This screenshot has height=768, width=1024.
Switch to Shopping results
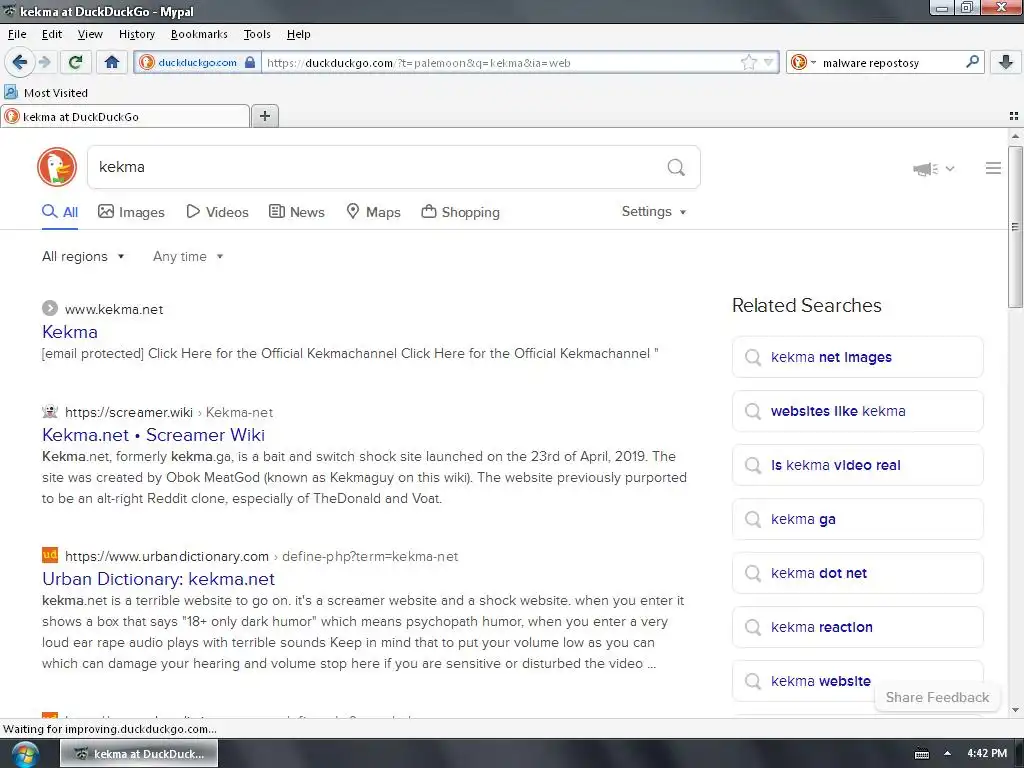[x=460, y=212]
